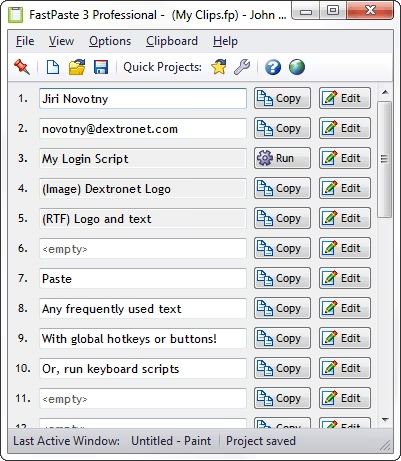Click the scrollbar up arrow
Image resolution: width=401 pixels, height=461 pixels.
click(x=385, y=92)
